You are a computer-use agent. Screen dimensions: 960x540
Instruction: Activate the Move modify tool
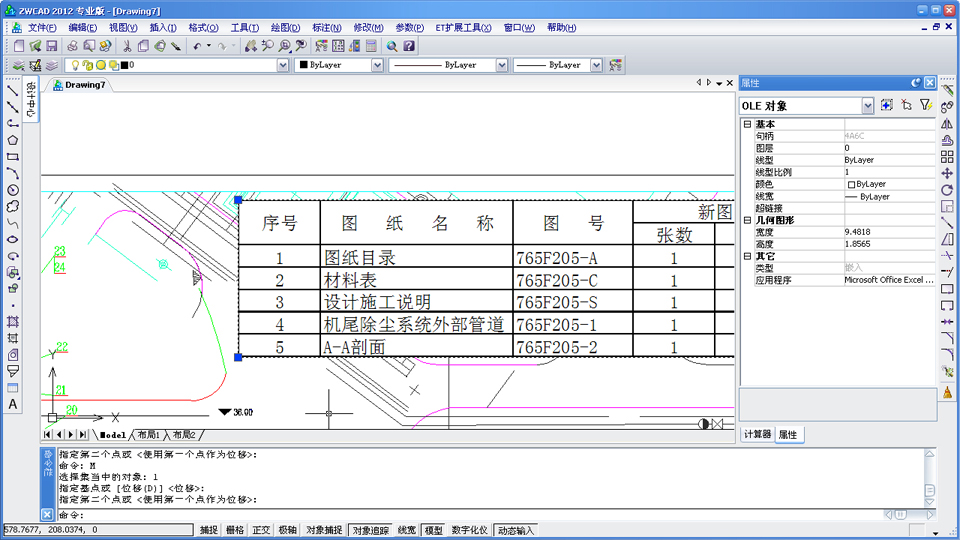(x=947, y=172)
